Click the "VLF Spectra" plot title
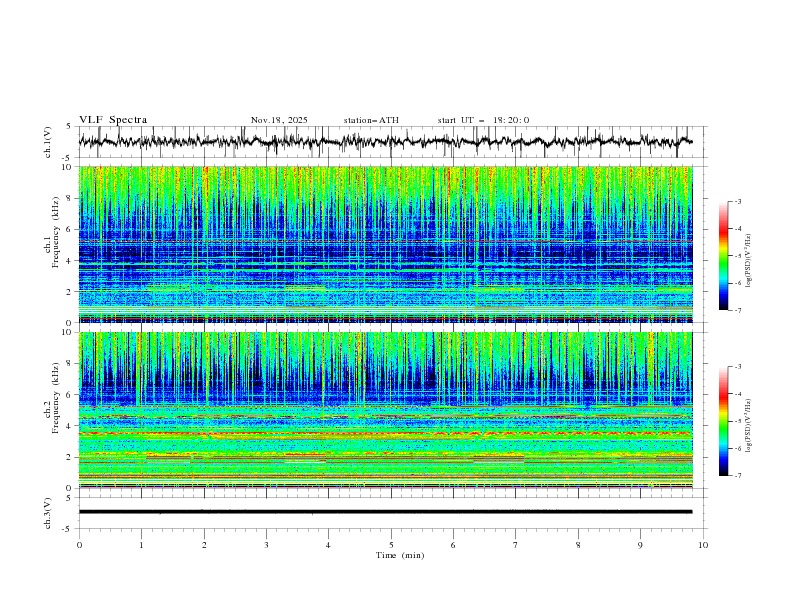 click(113, 120)
